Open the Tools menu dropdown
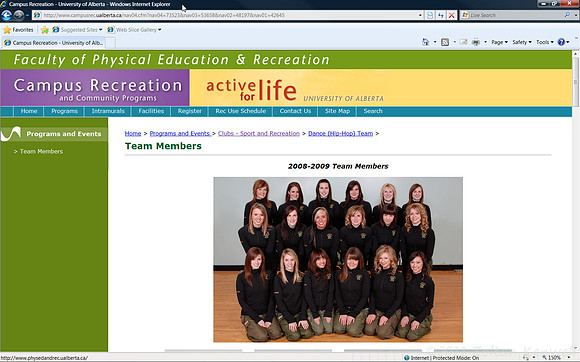580x362 pixels. click(x=545, y=42)
